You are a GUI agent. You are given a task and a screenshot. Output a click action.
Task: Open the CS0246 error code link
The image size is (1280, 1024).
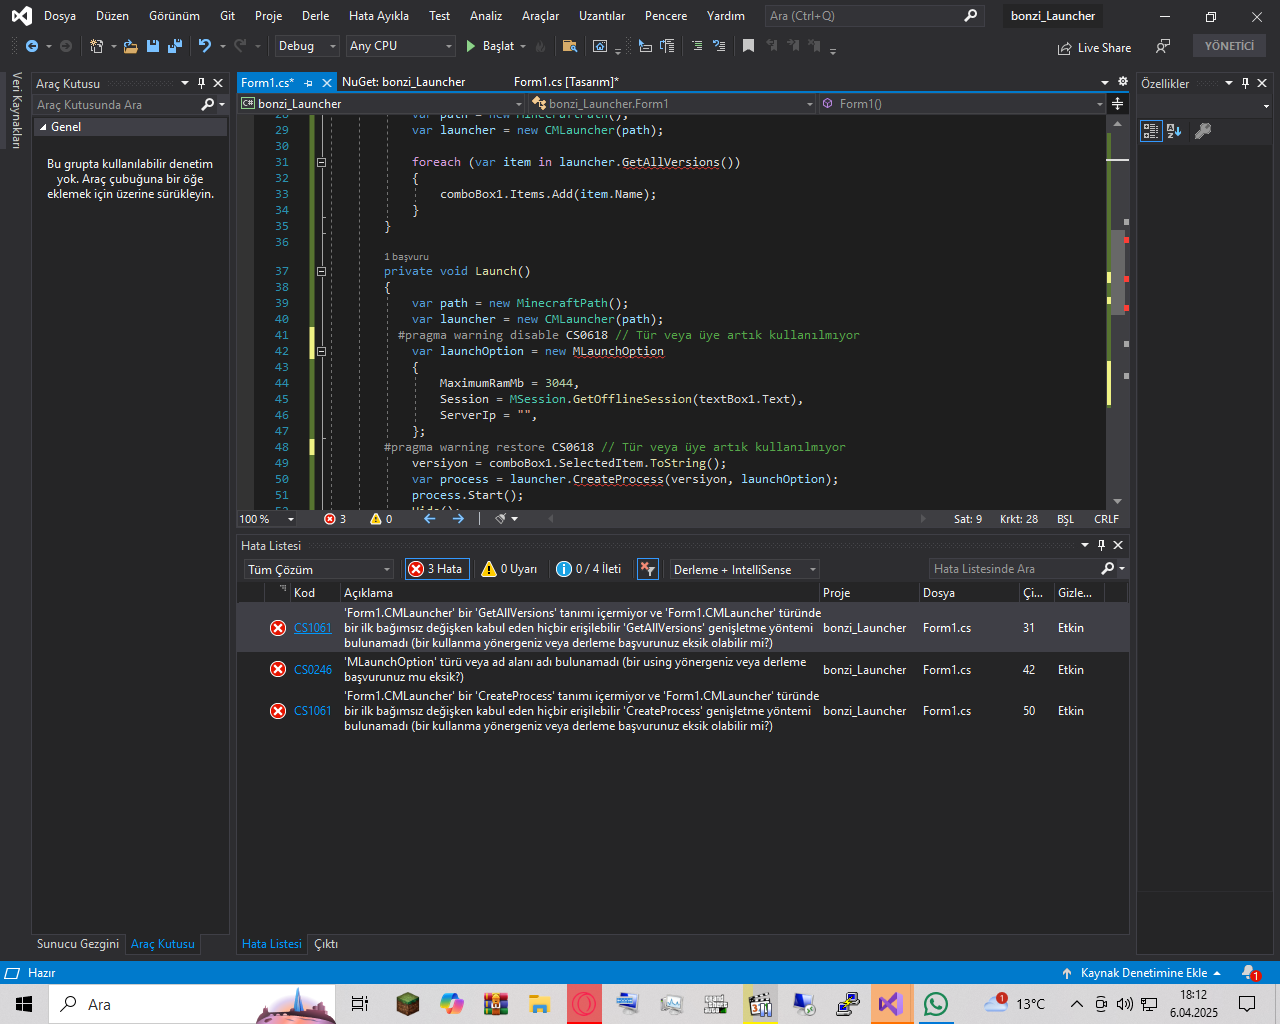(312, 670)
